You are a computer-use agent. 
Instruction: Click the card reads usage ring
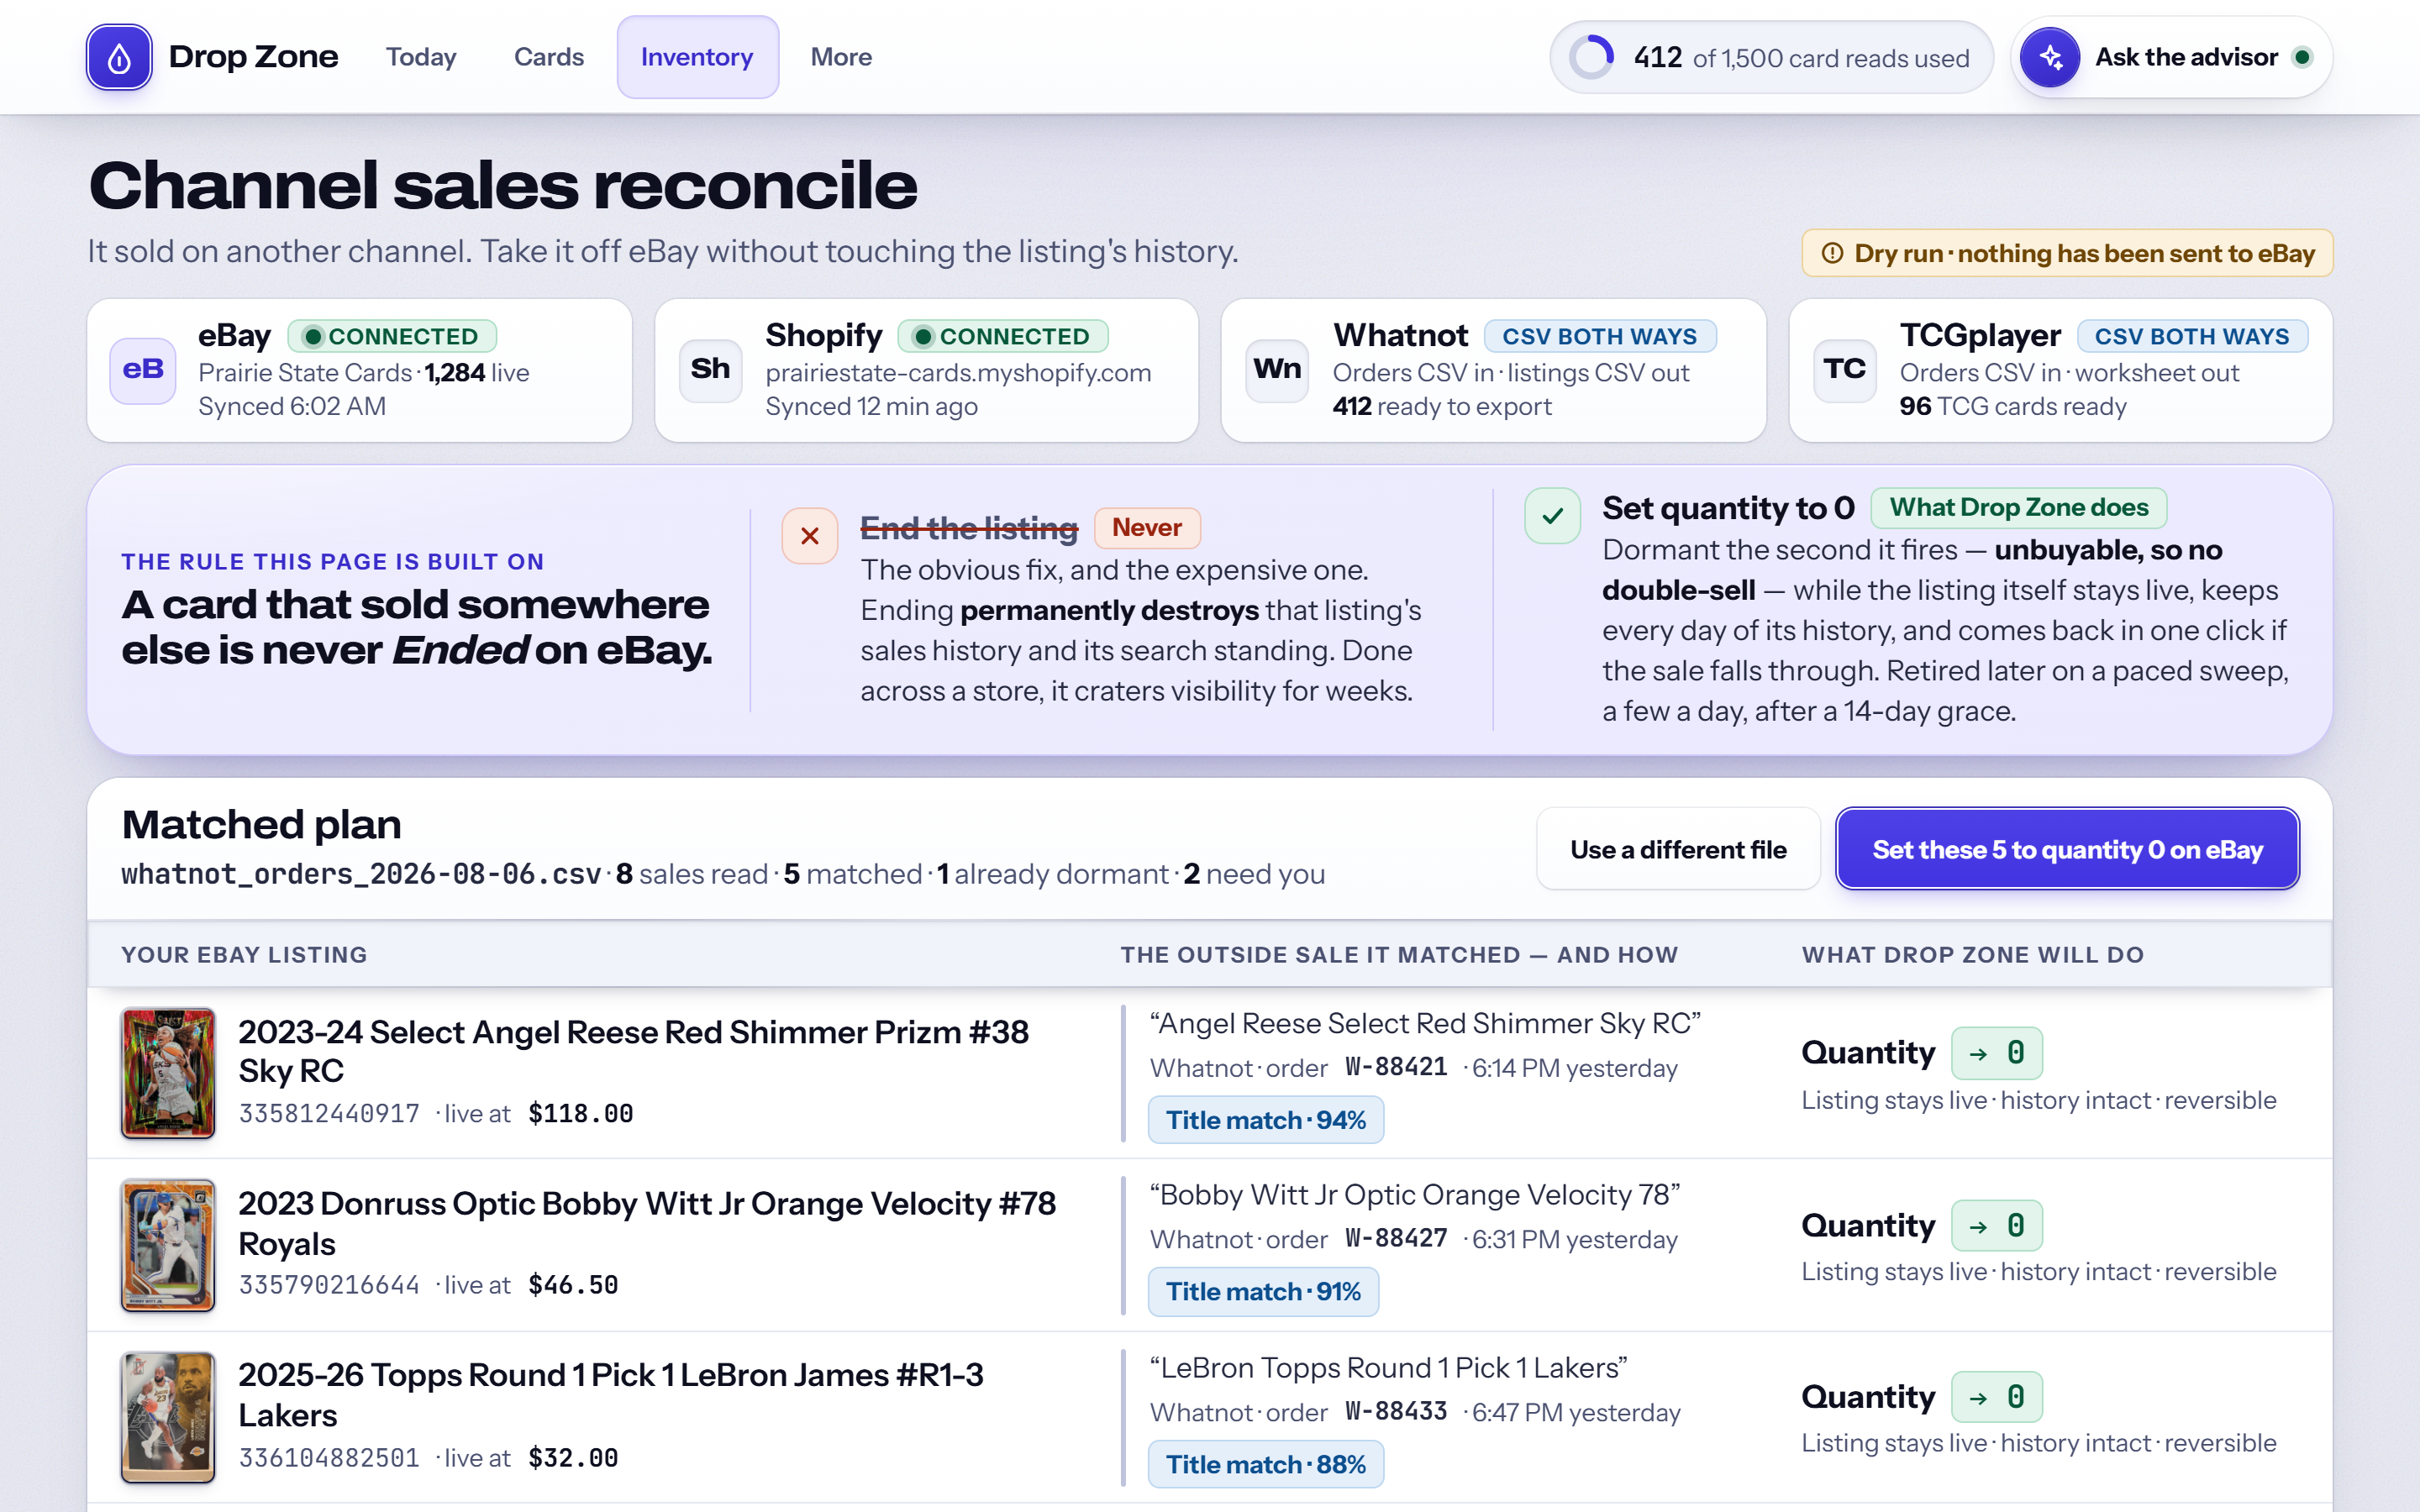[x=1591, y=57]
